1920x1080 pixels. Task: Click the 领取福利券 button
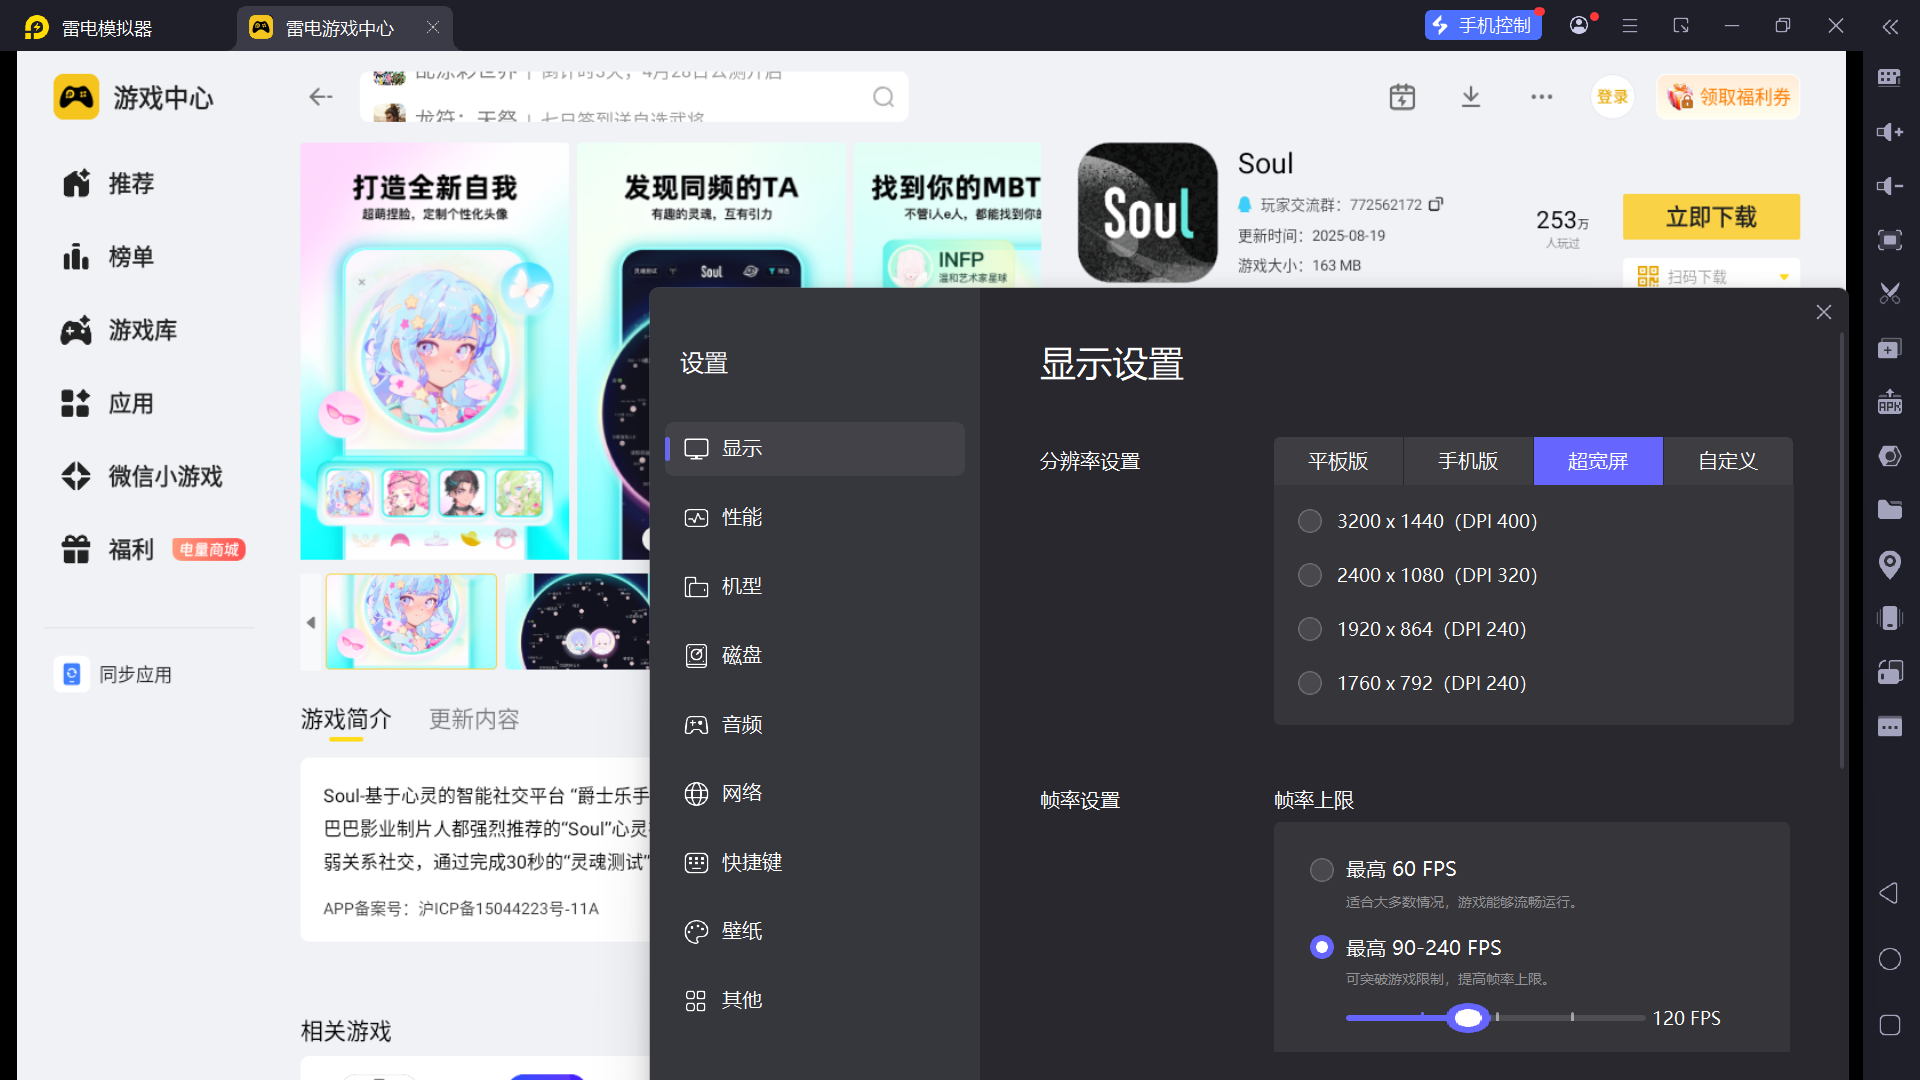pyautogui.click(x=1728, y=97)
